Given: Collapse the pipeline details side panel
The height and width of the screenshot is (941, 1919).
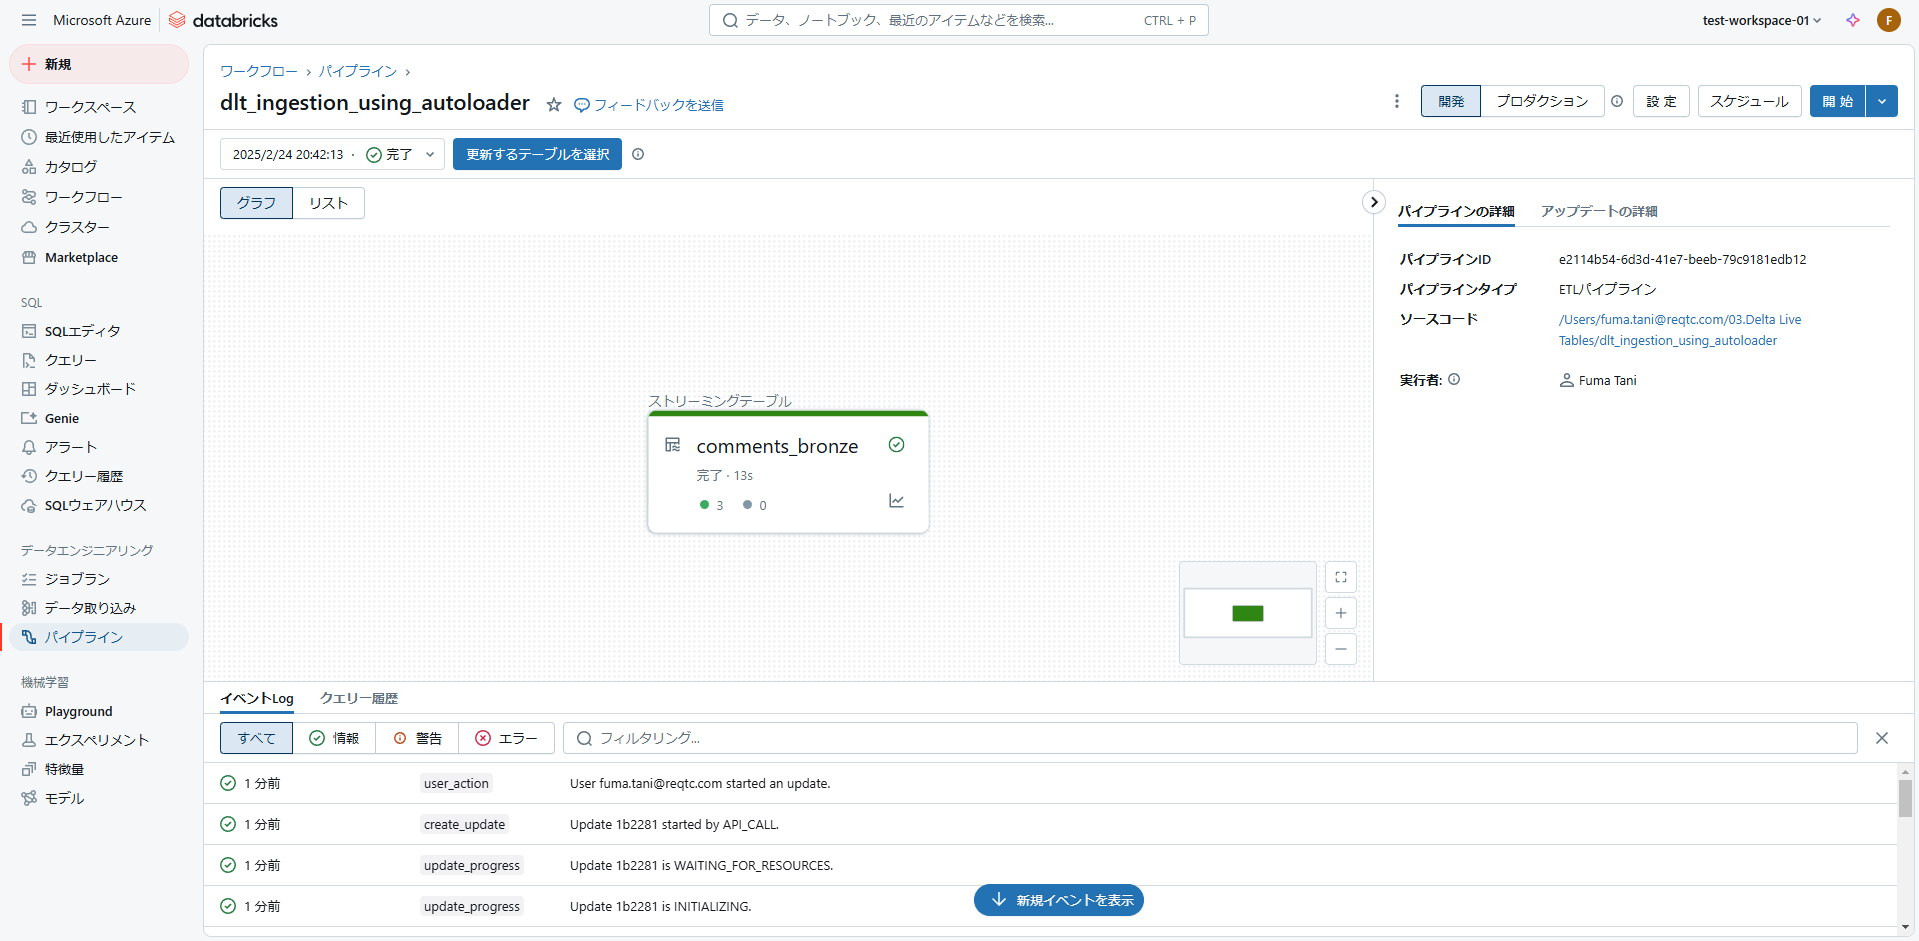Looking at the screenshot, I should pyautogui.click(x=1374, y=202).
